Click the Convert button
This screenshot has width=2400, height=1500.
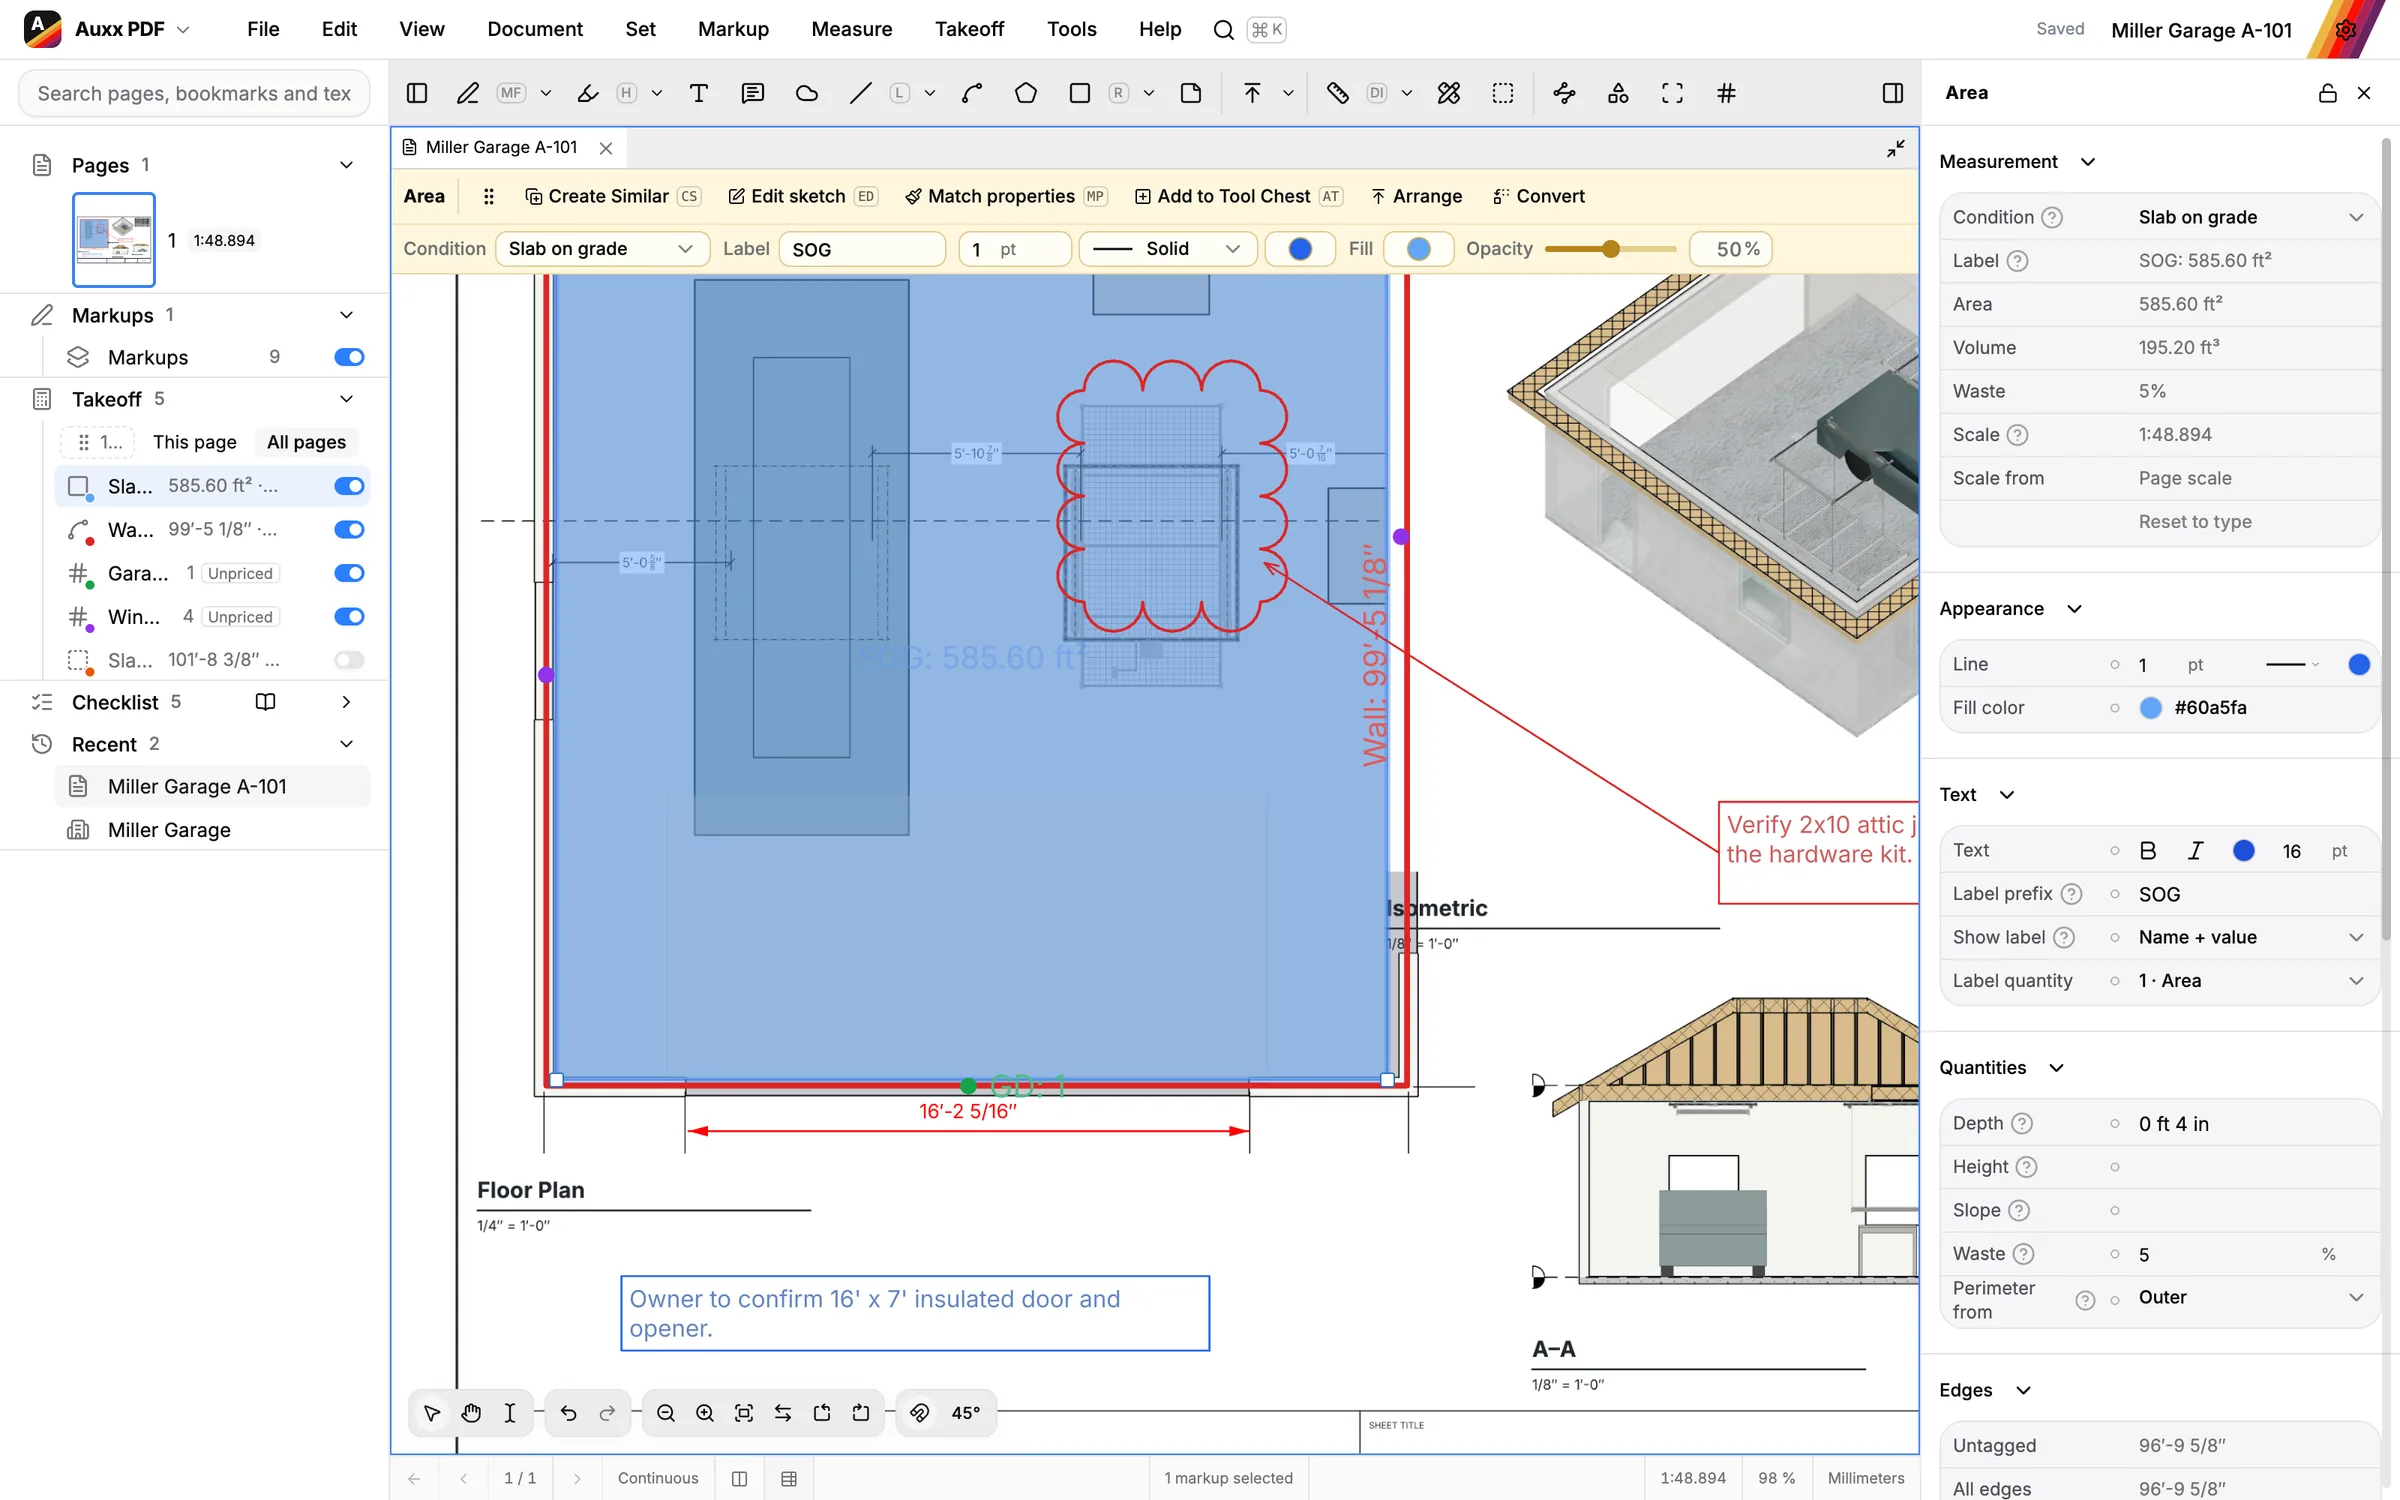click(x=1538, y=196)
